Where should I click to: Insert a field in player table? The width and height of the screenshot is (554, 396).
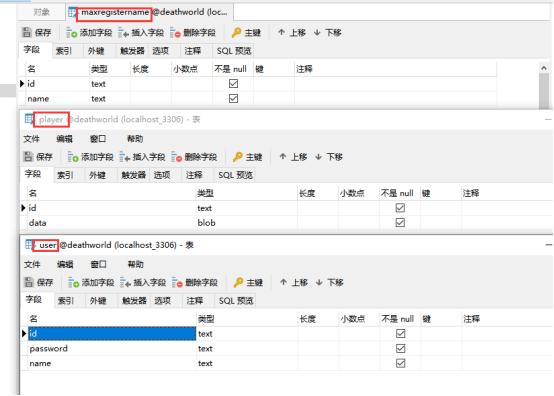142,156
